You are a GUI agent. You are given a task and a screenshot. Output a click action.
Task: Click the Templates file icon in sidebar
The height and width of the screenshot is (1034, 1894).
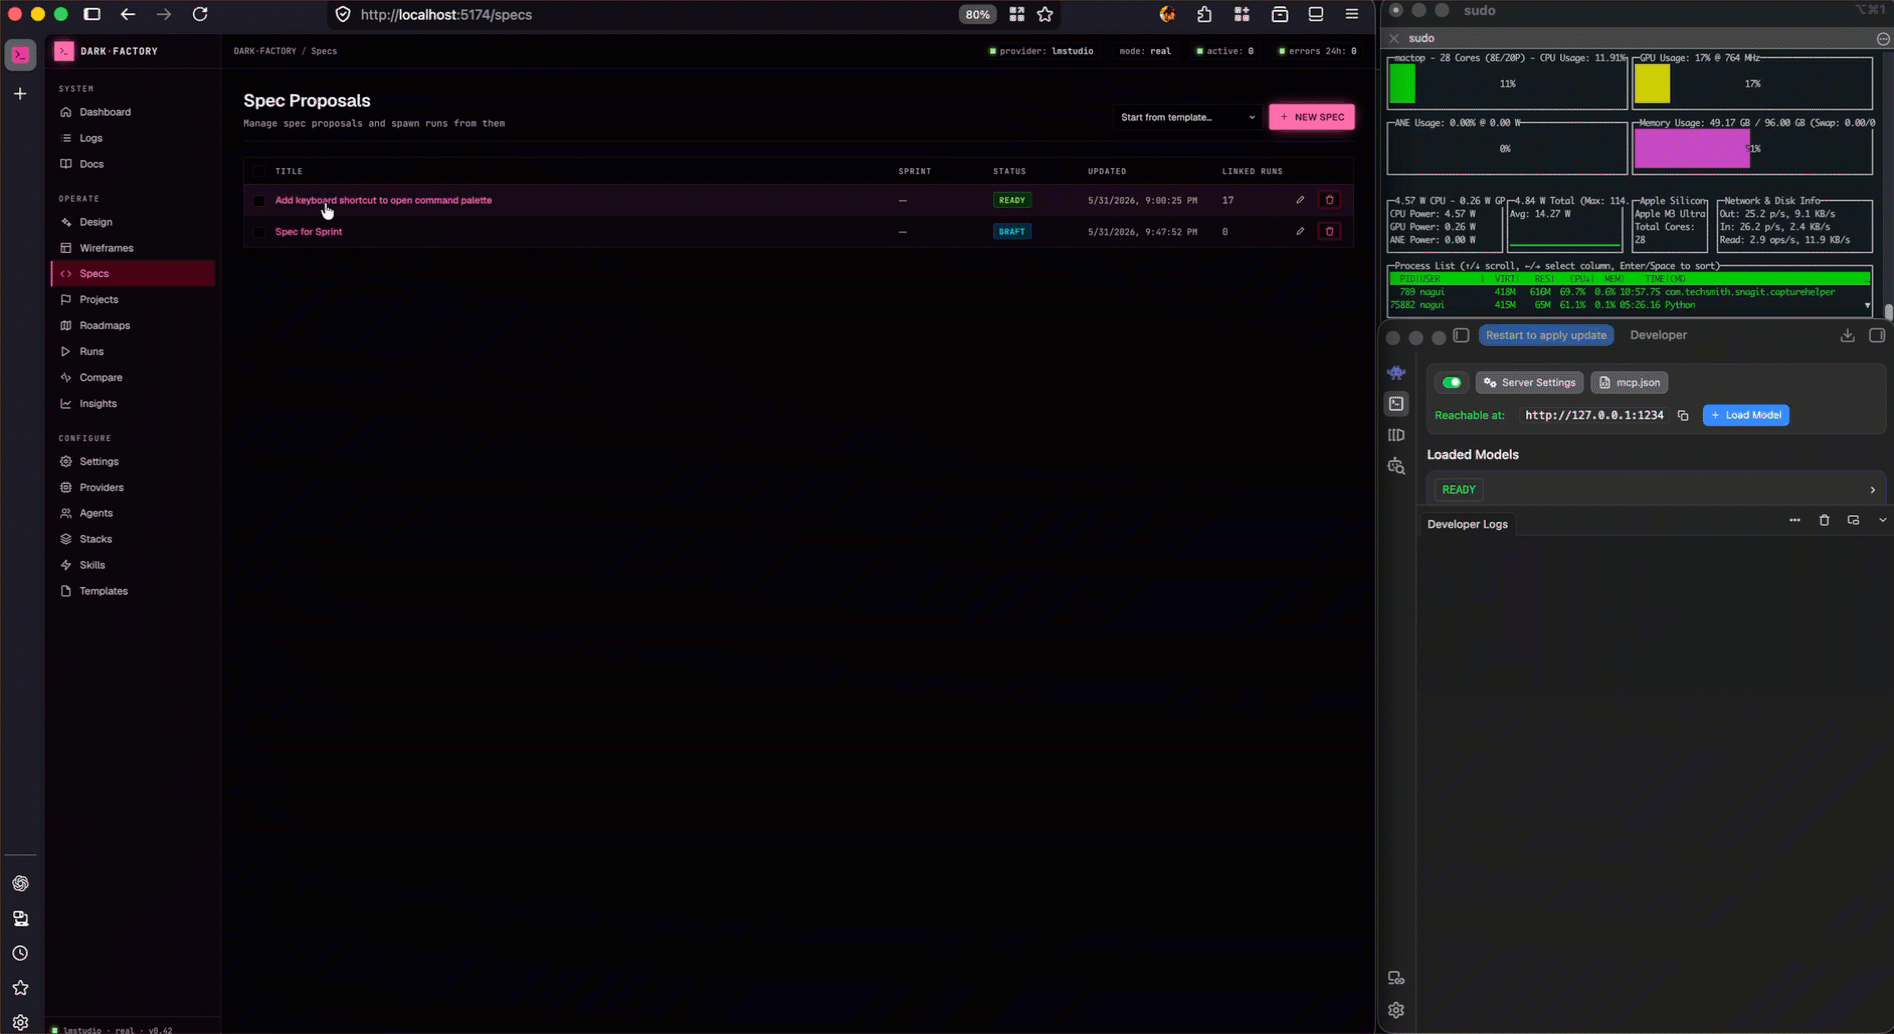coord(66,591)
